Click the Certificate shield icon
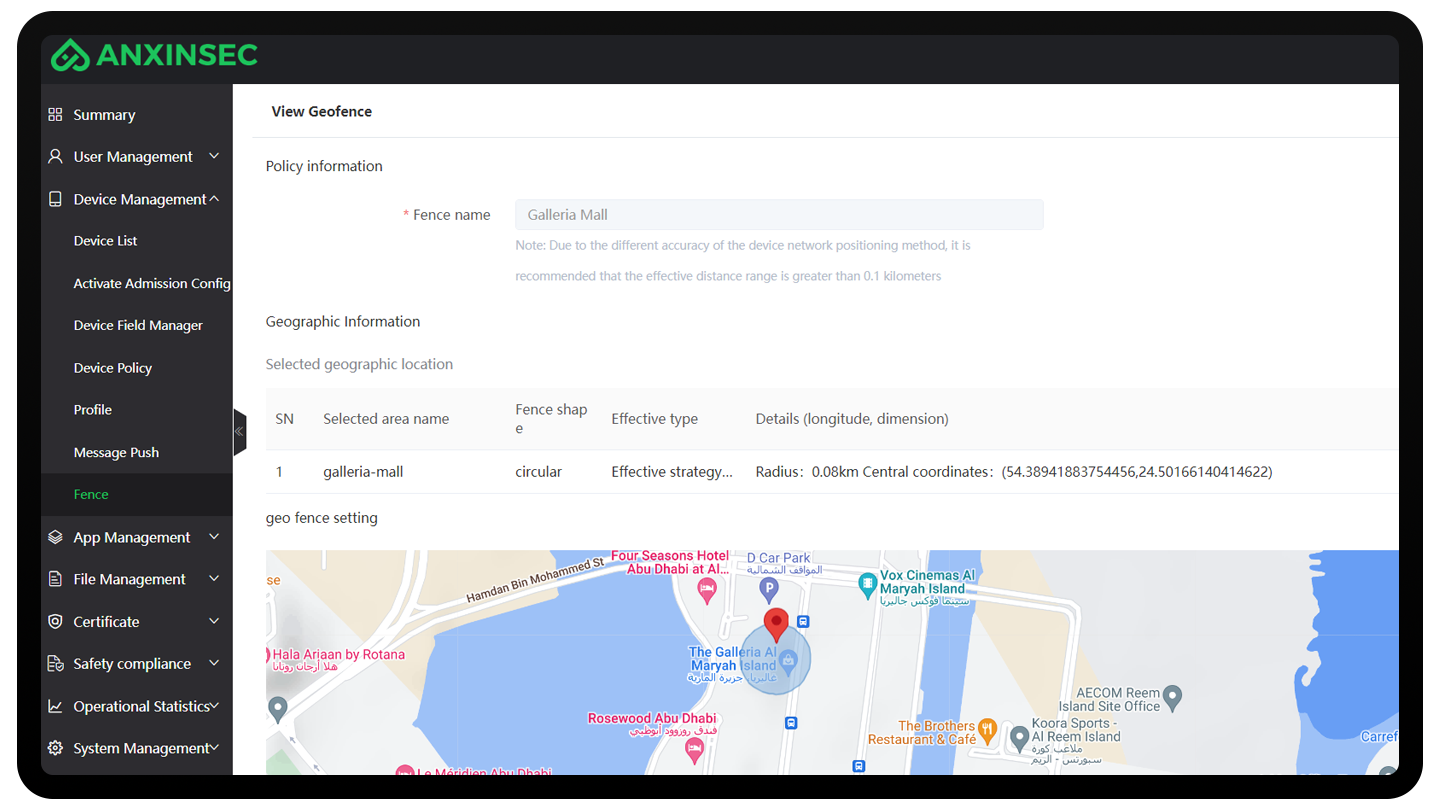Viewport: 1440px width, 810px height. (x=55, y=622)
